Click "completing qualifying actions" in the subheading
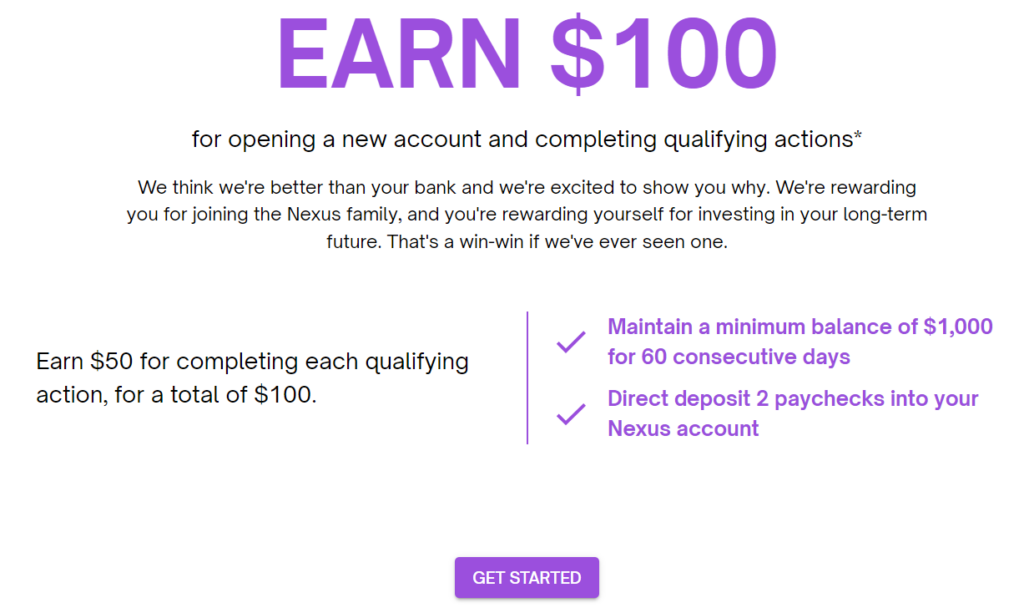 point(692,139)
